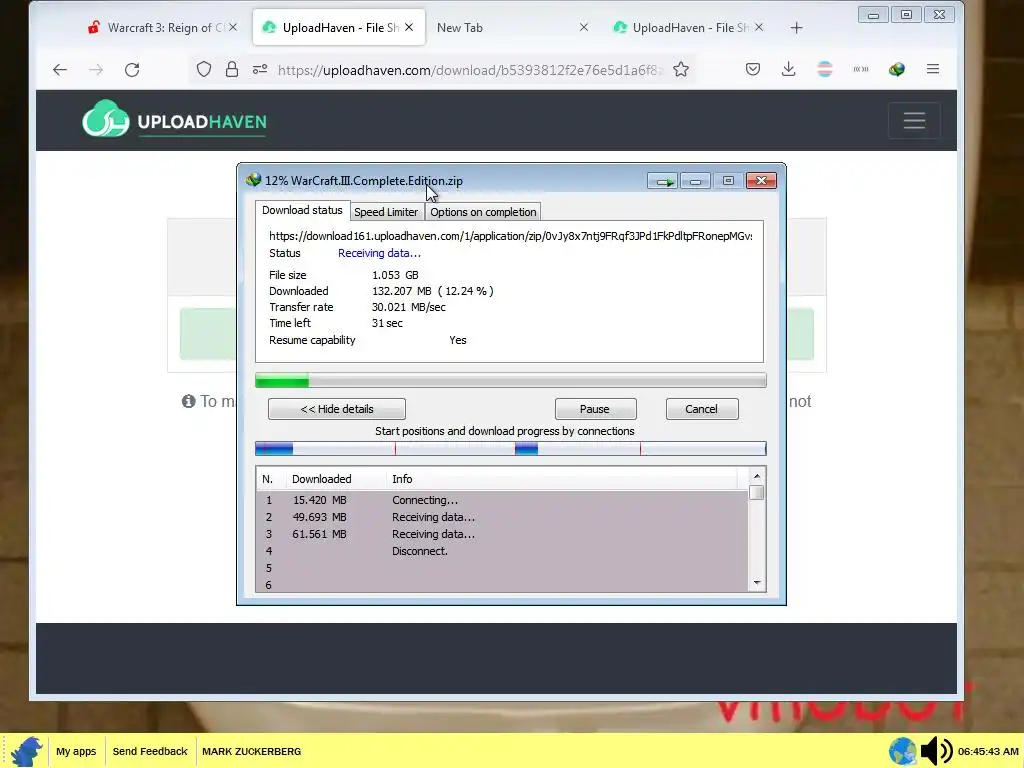Open the Firefox downloads arrow
Viewport: 1024px width, 768px height.
(x=789, y=69)
